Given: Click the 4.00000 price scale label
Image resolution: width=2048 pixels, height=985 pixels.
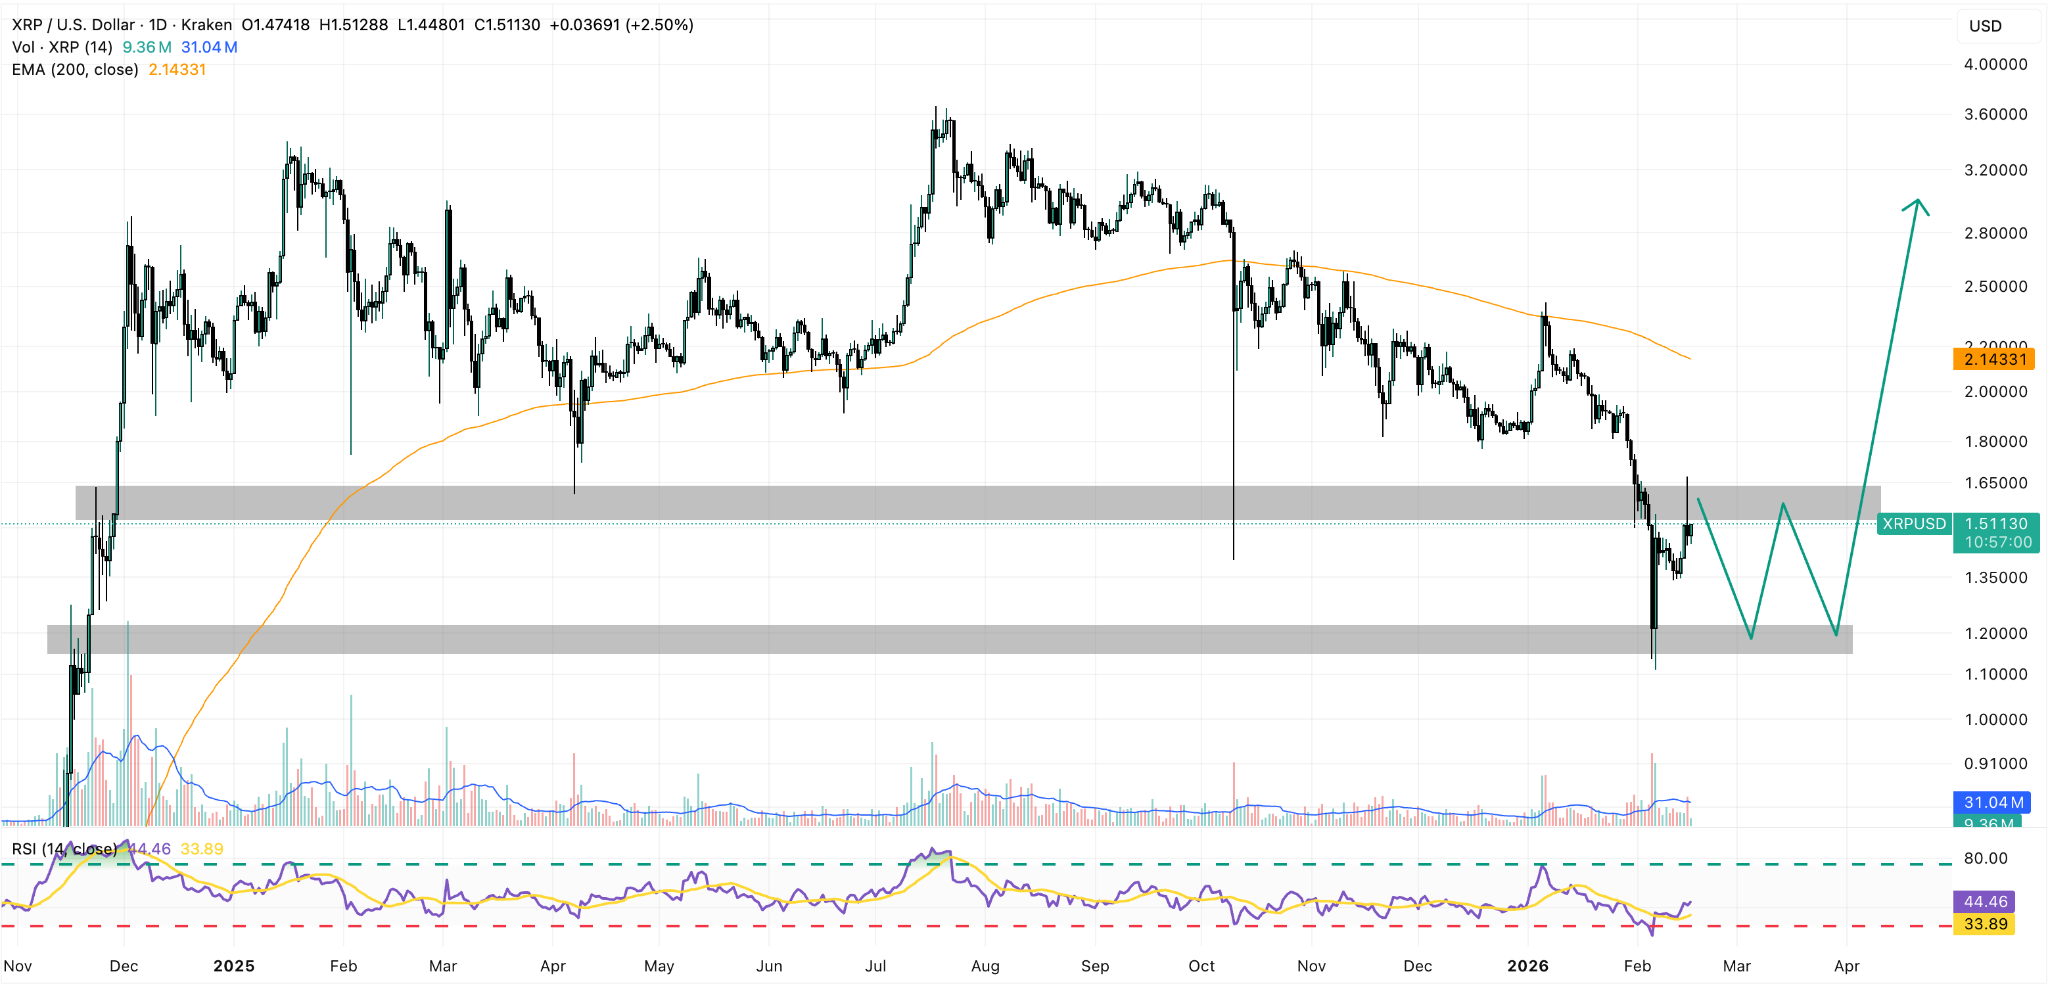Looking at the screenshot, I should (x=1996, y=64).
